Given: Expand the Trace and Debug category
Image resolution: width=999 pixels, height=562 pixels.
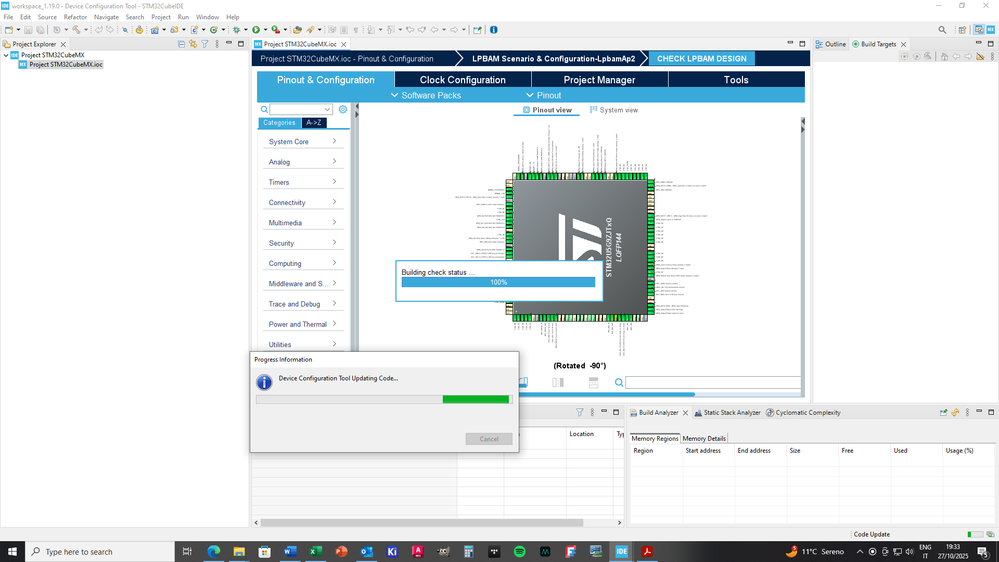Looking at the screenshot, I should click(x=302, y=304).
